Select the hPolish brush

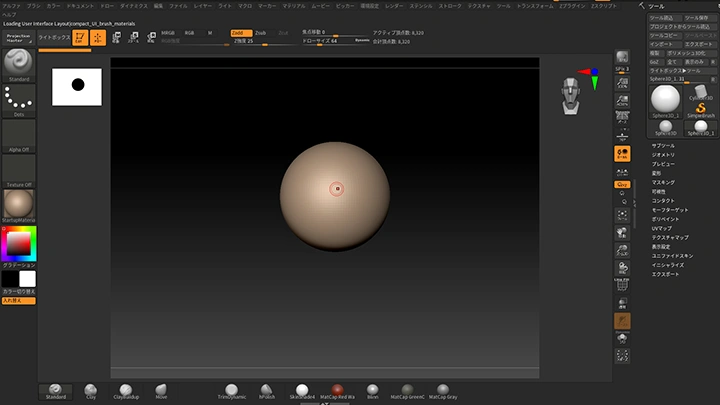(267, 392)
